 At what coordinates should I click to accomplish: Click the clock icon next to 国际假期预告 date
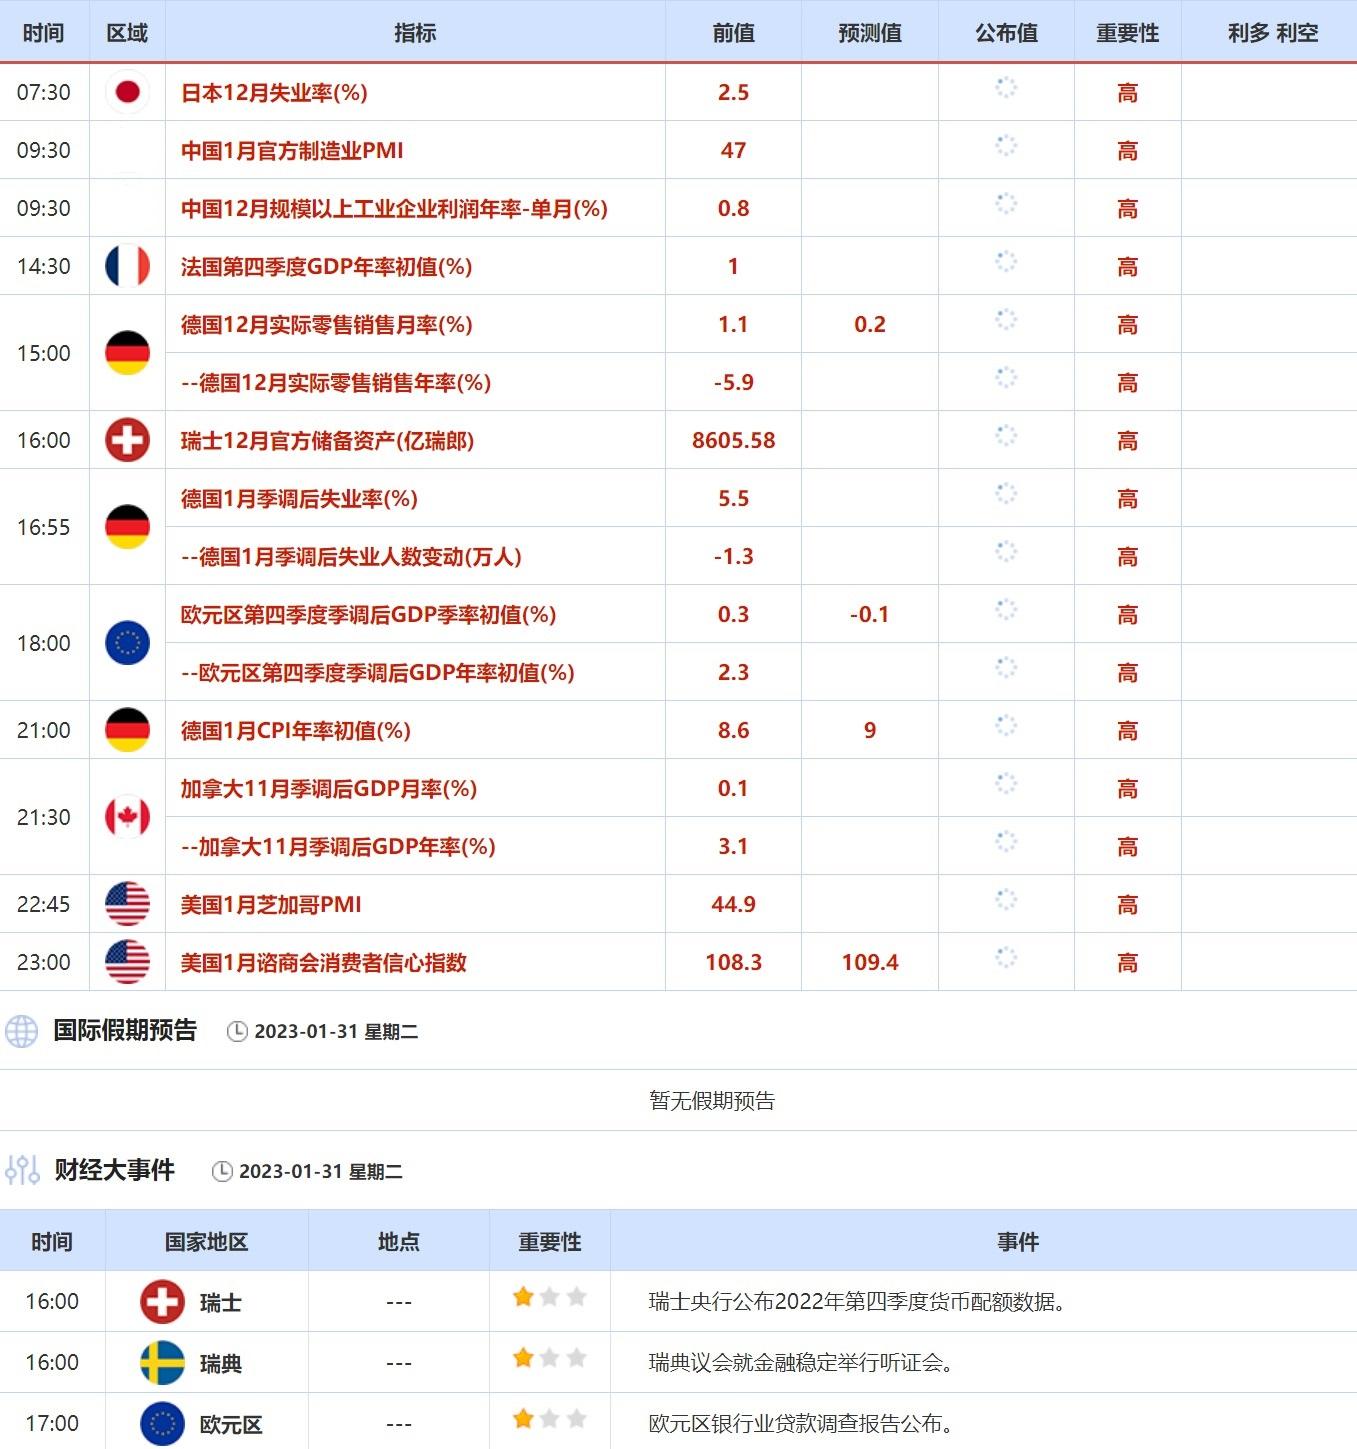click(x=237, y=1032)
